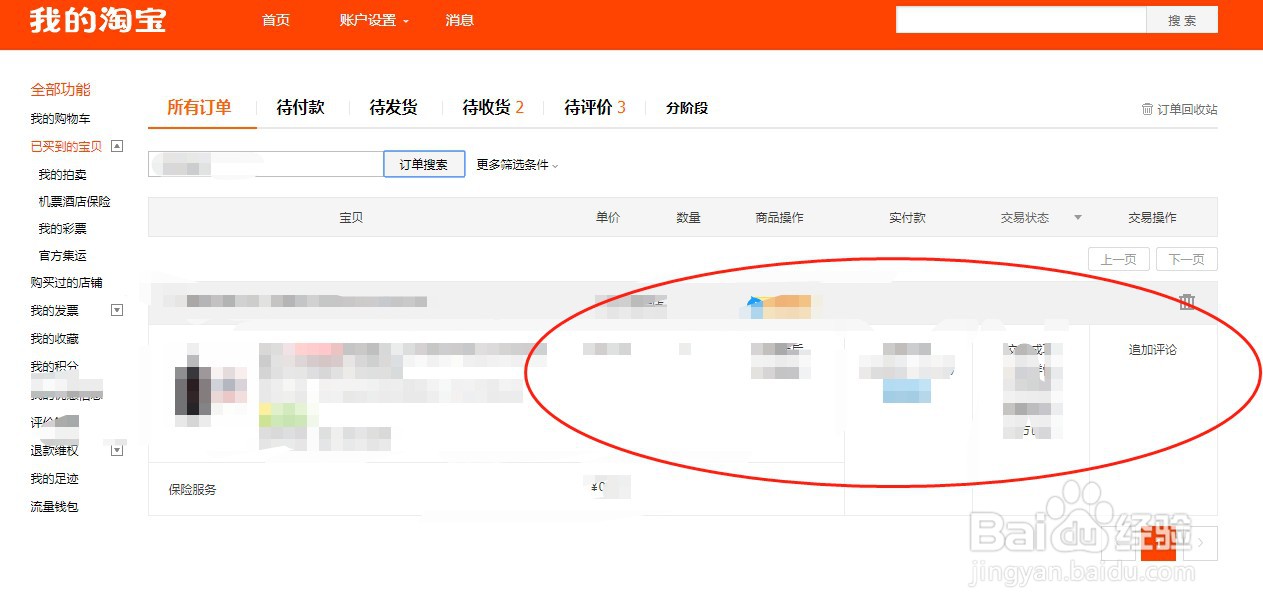Click the 搜索 search button
The height and width of the screenshot is (615, 1263).
click(1182, 19)
